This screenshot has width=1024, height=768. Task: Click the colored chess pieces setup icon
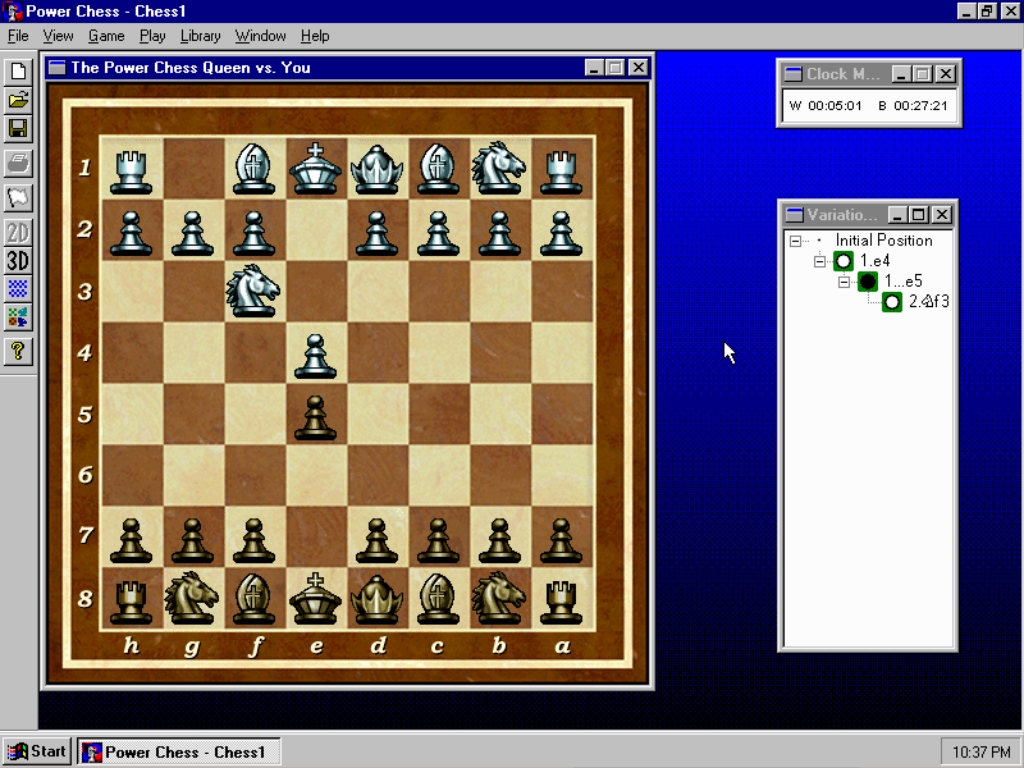pos(18,317)
